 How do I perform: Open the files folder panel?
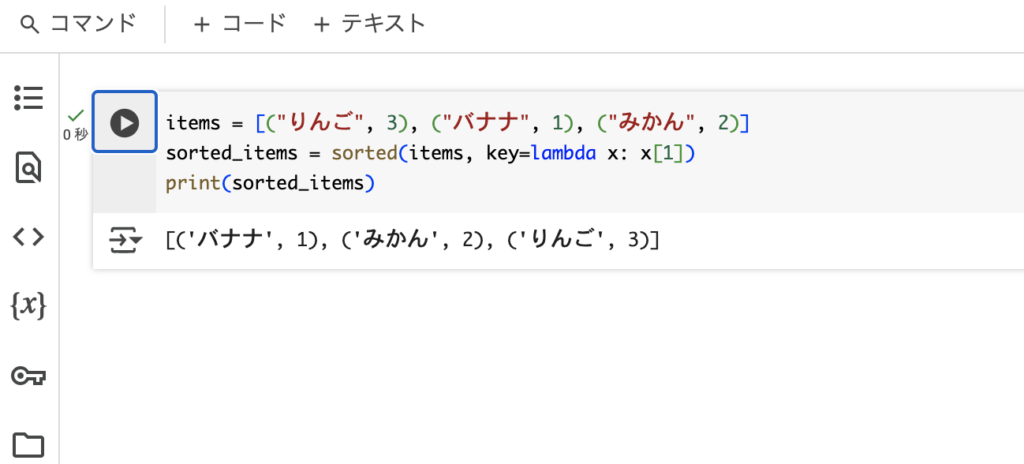tap(29, 445)
